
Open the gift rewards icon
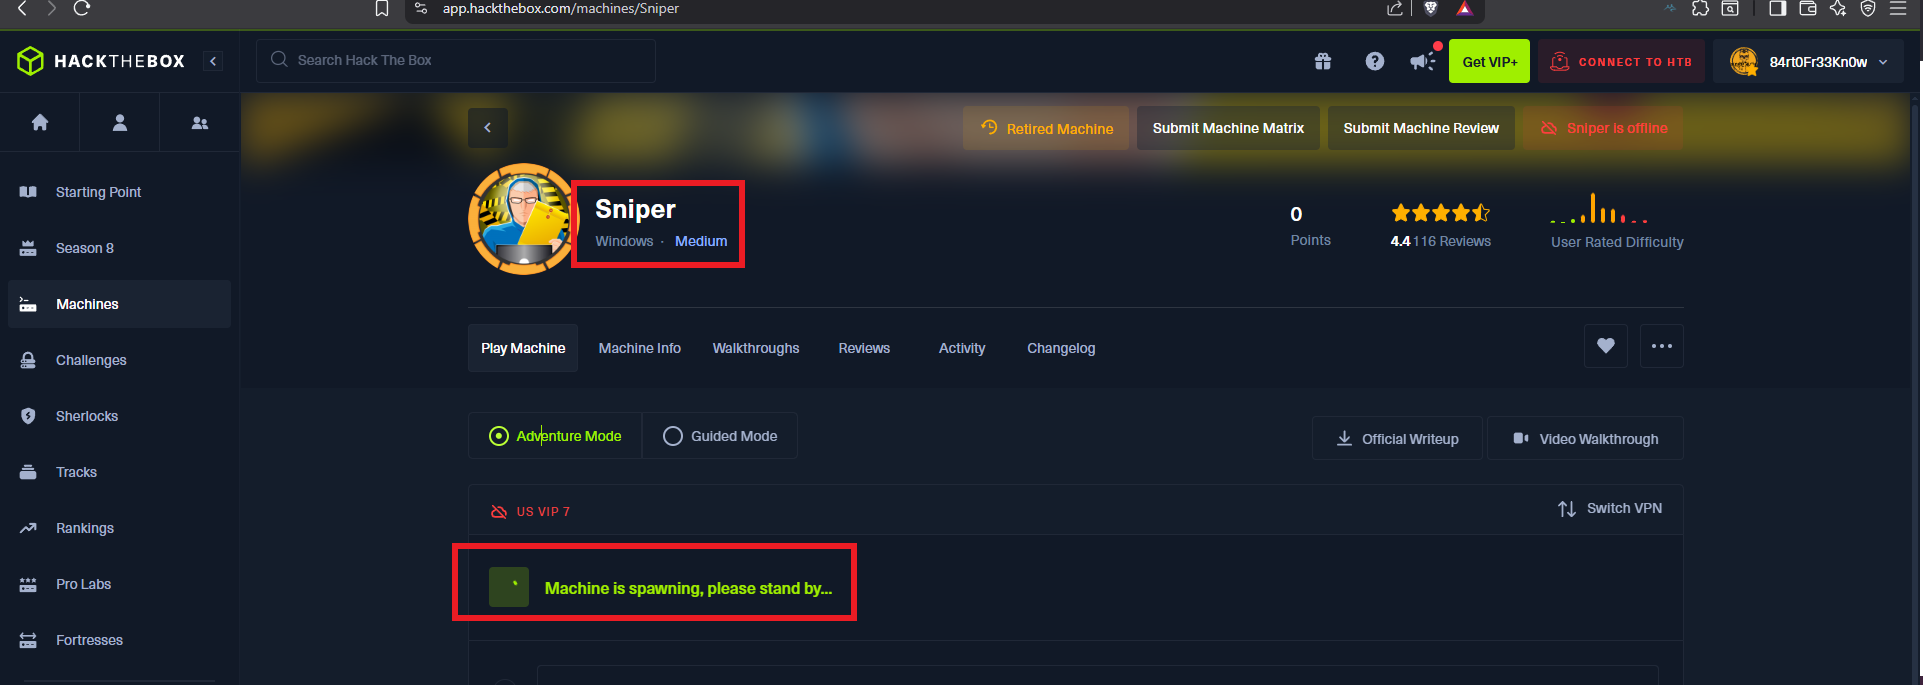pyautogui.click(x=1323, y=62)
